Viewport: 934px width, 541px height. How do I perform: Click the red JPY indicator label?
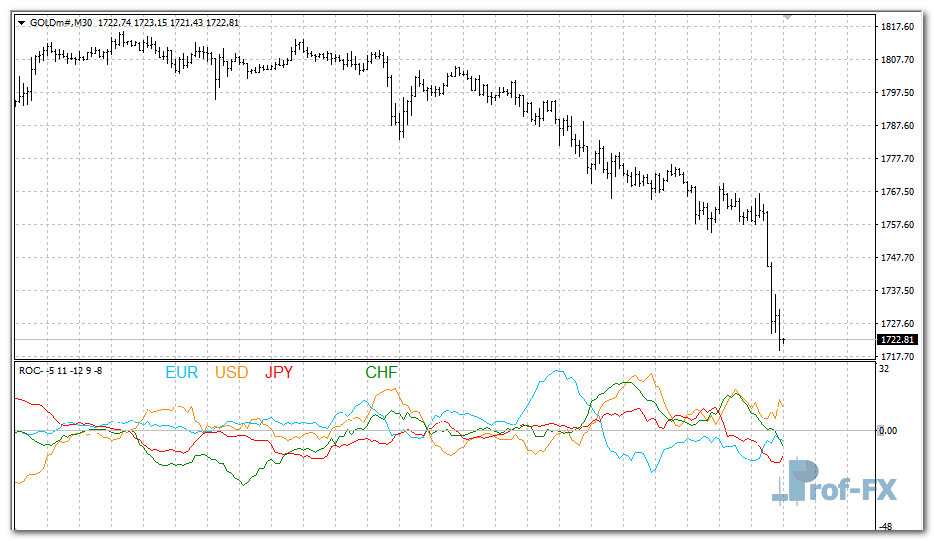tap(279, 373)
